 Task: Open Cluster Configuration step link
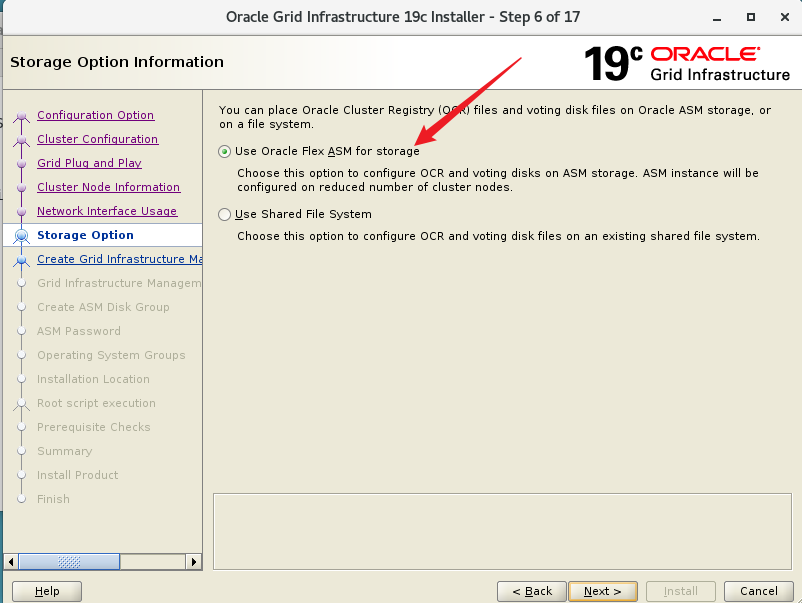[97, 139]
